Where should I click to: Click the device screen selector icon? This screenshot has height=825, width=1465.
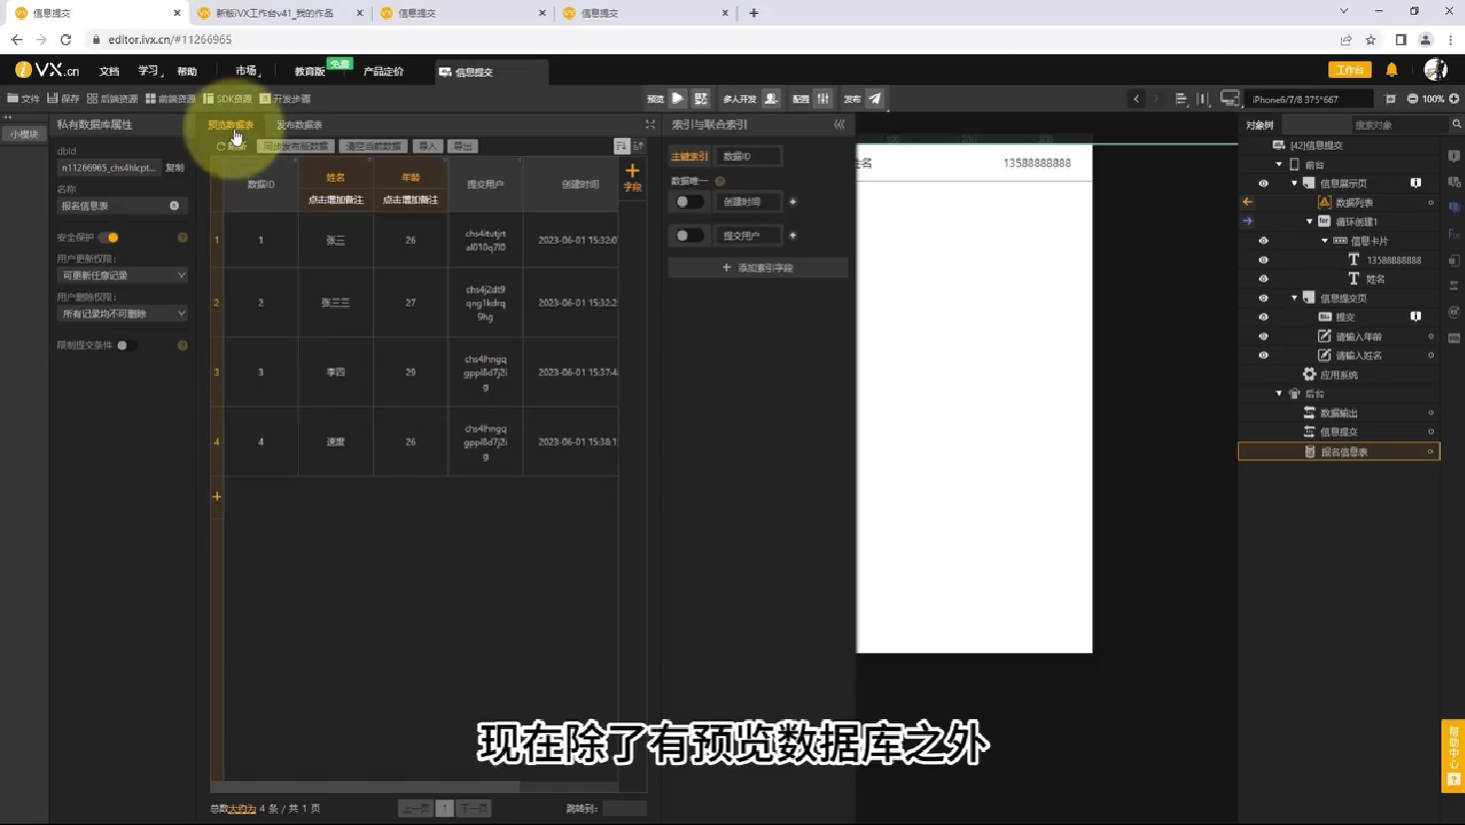click(1230, 98)
